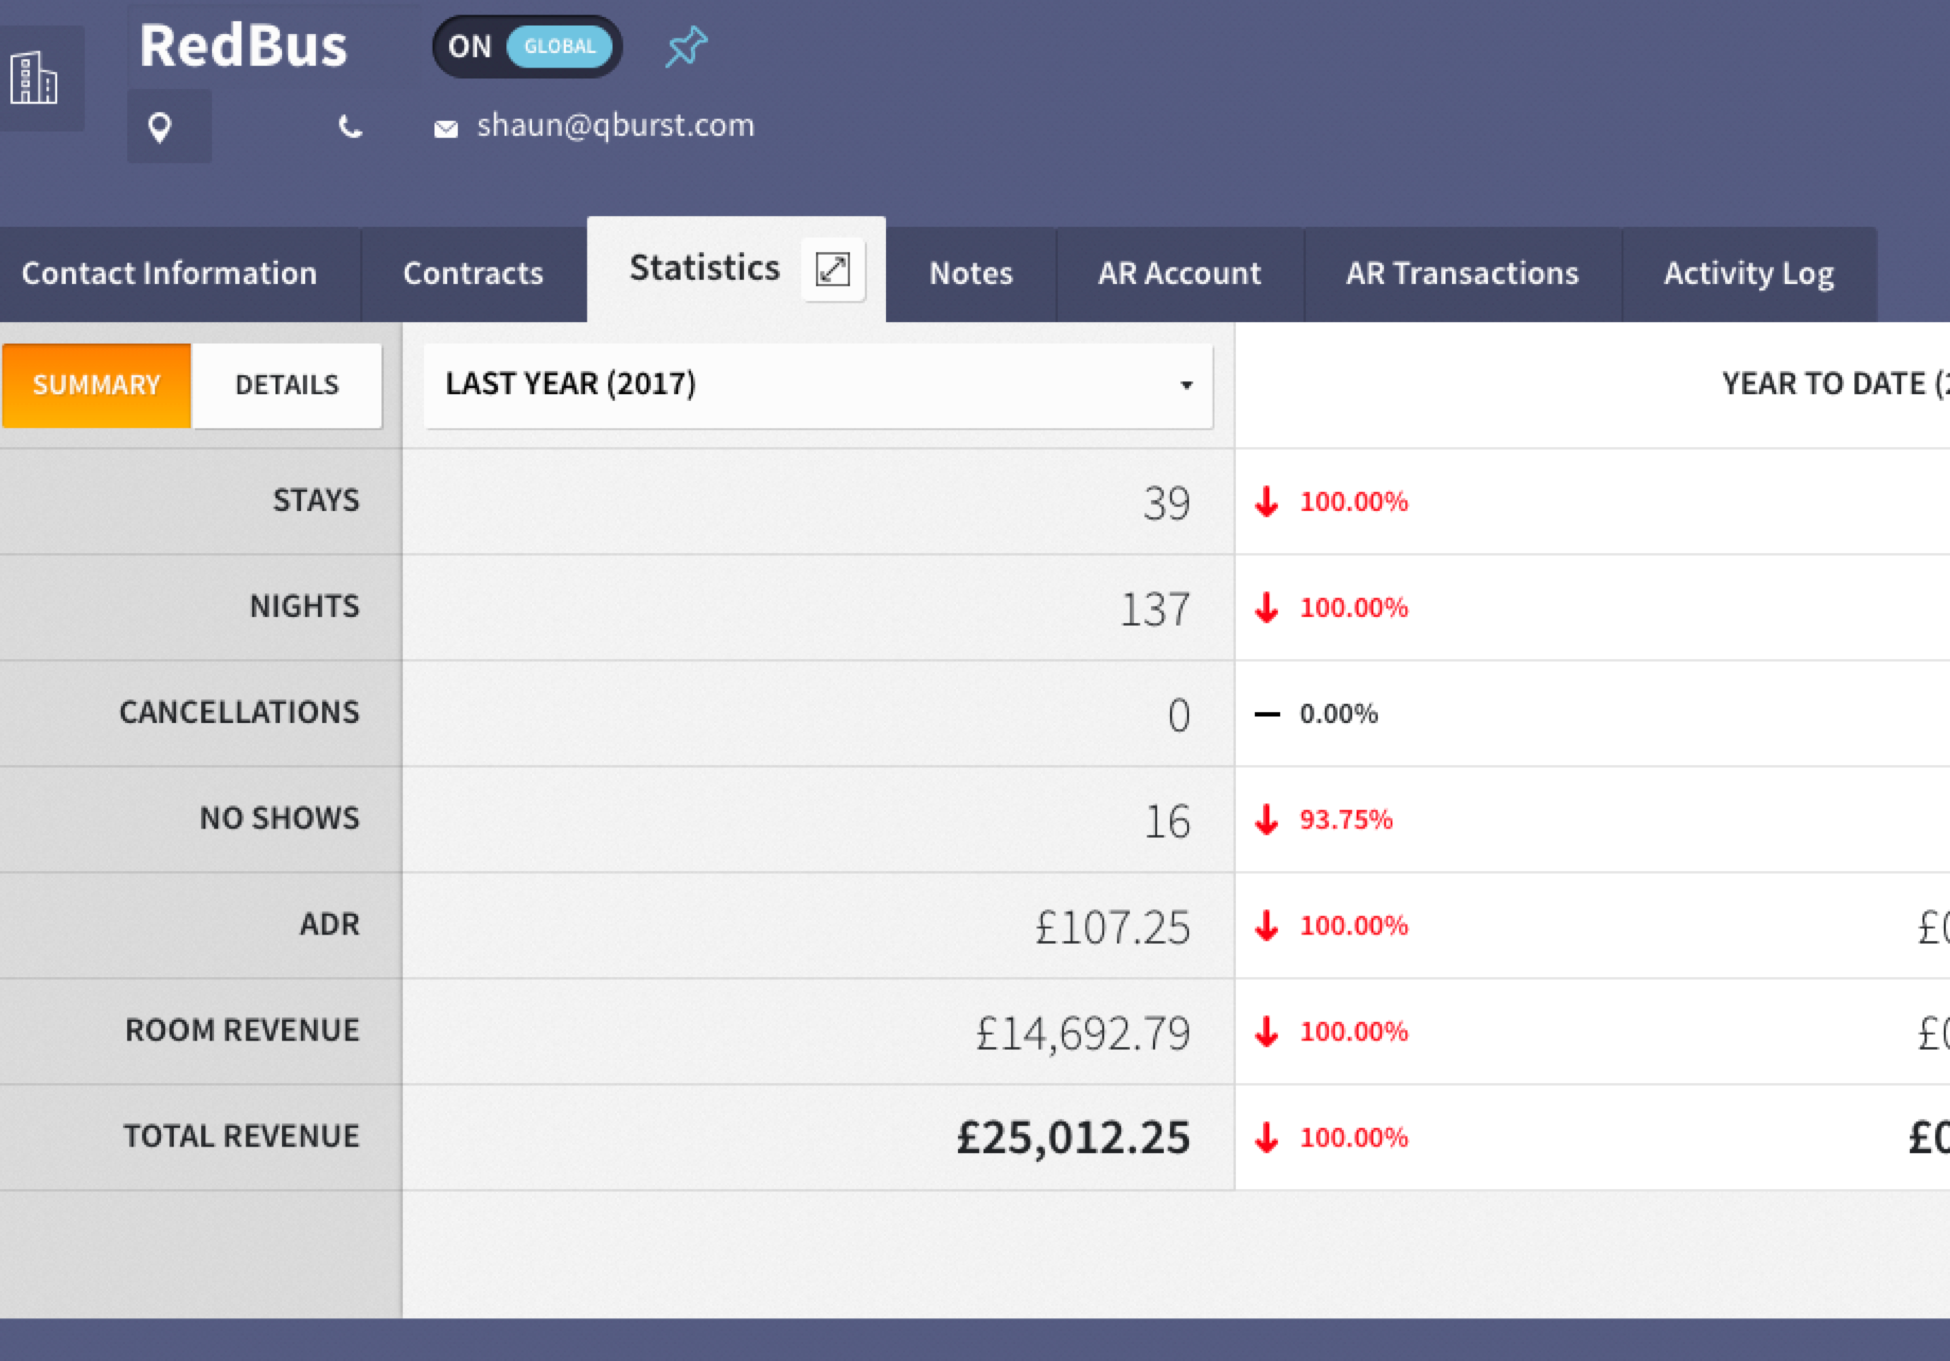Click the dropdown arrow for year selection

pos(1186,385)
